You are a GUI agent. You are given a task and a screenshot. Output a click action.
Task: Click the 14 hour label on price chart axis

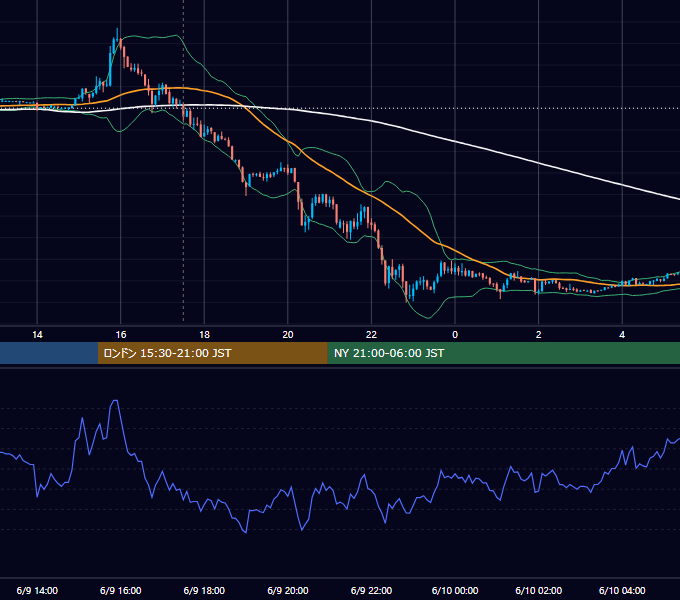coord(37,335)
